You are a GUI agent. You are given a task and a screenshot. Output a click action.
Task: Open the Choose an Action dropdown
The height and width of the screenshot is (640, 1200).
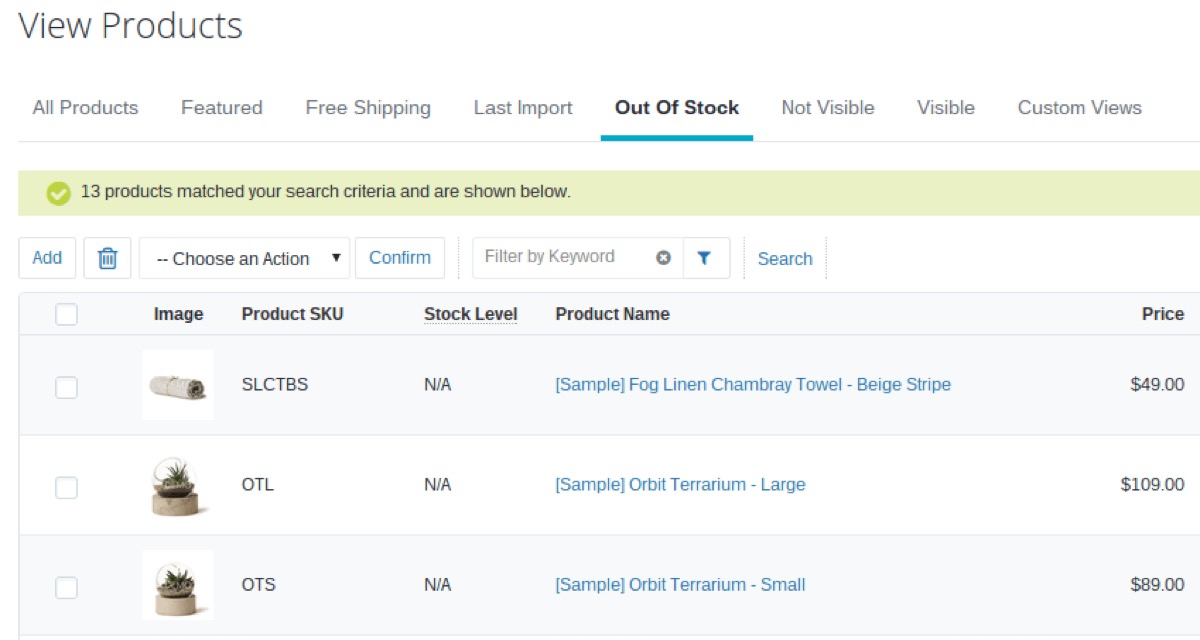tap(244, 258)
